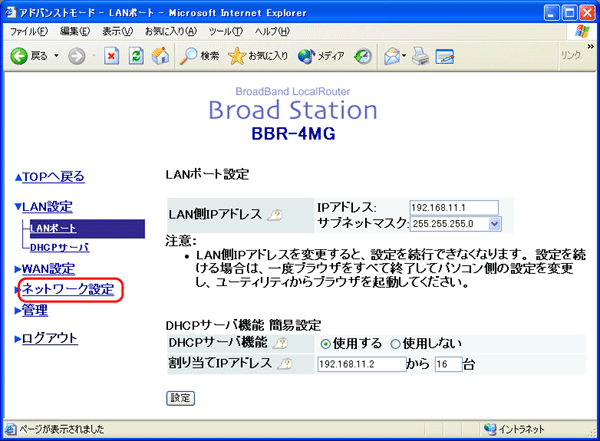Open the Mail envelope toolbar icon
The image size is (600, 441).
tap(392, 56)
